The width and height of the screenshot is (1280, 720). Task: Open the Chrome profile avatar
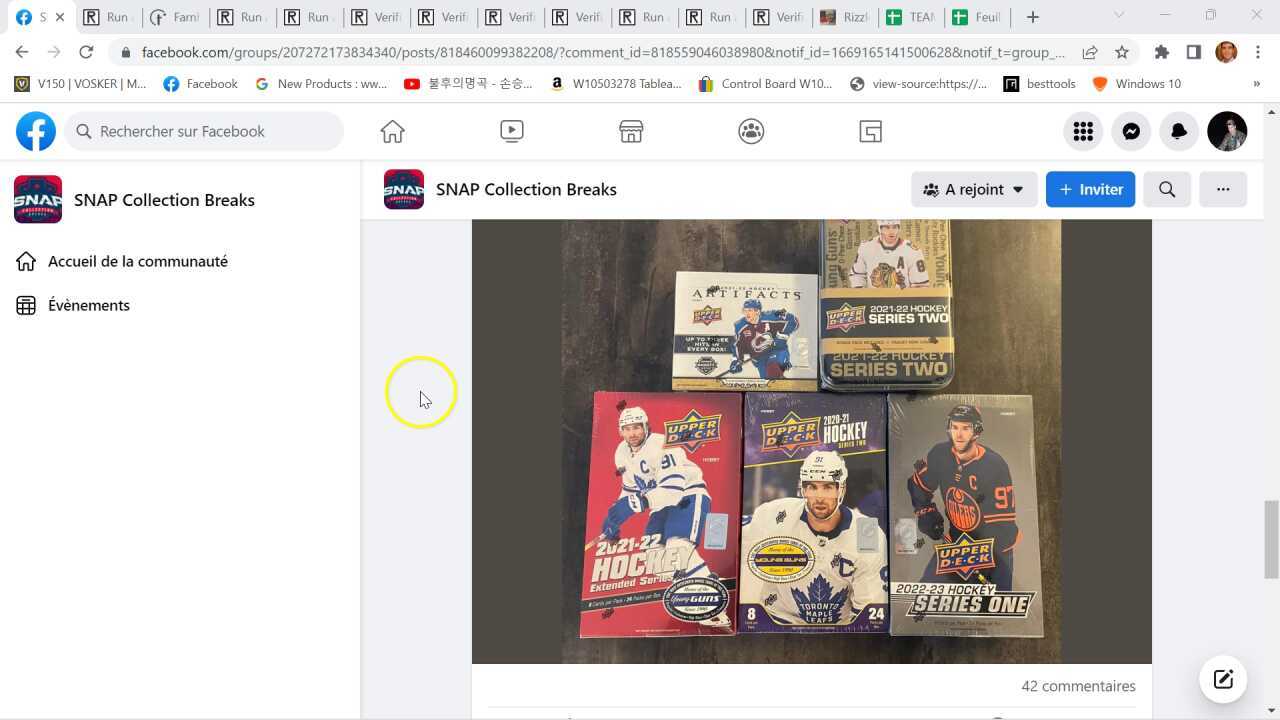point(1226,52)
